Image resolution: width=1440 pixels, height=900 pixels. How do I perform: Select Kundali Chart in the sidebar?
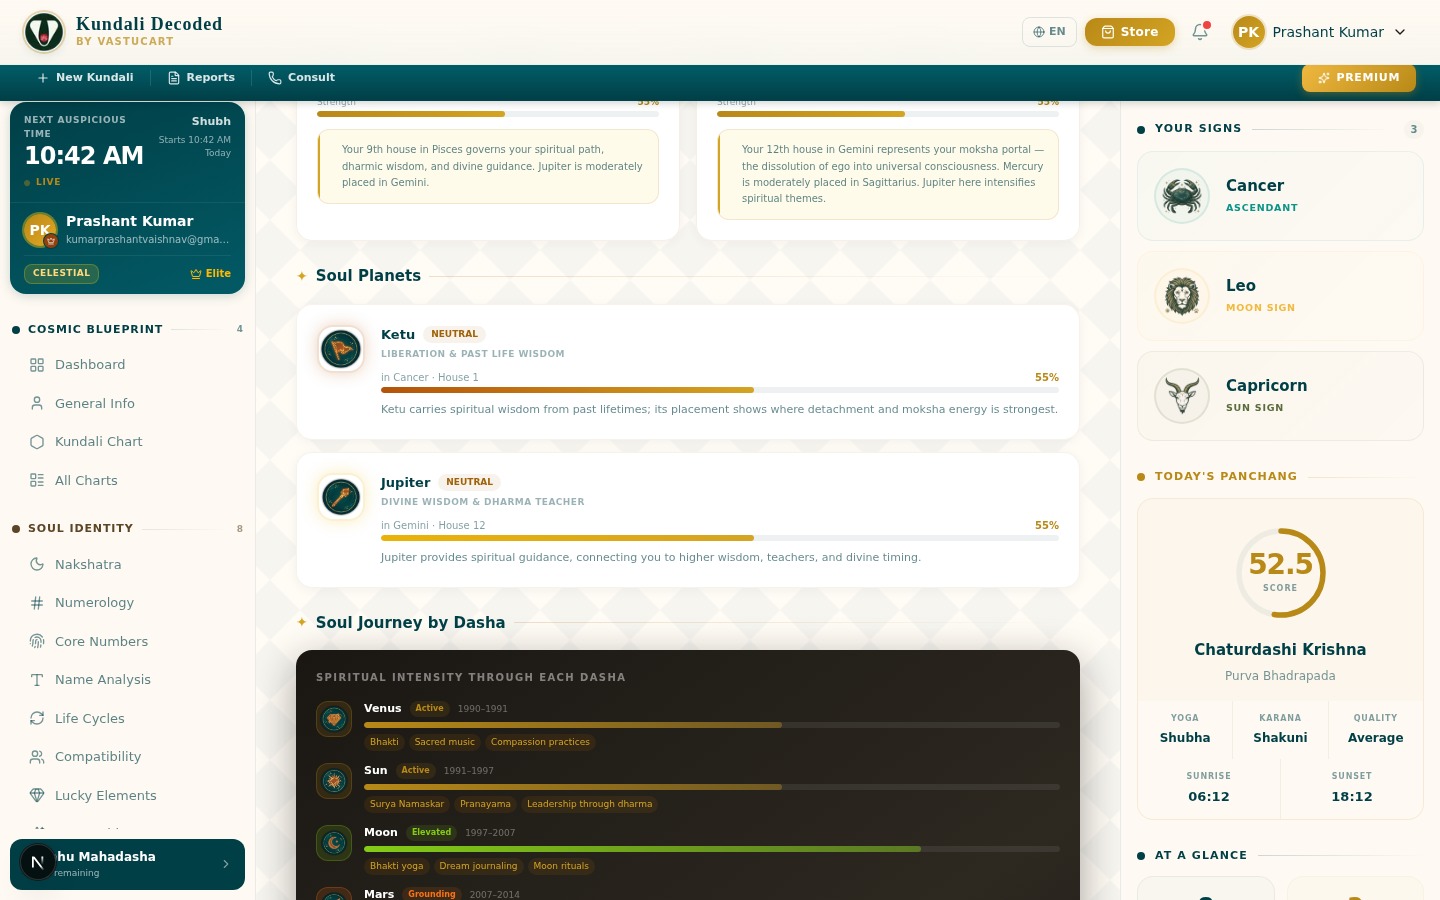(x=98, y=442)
